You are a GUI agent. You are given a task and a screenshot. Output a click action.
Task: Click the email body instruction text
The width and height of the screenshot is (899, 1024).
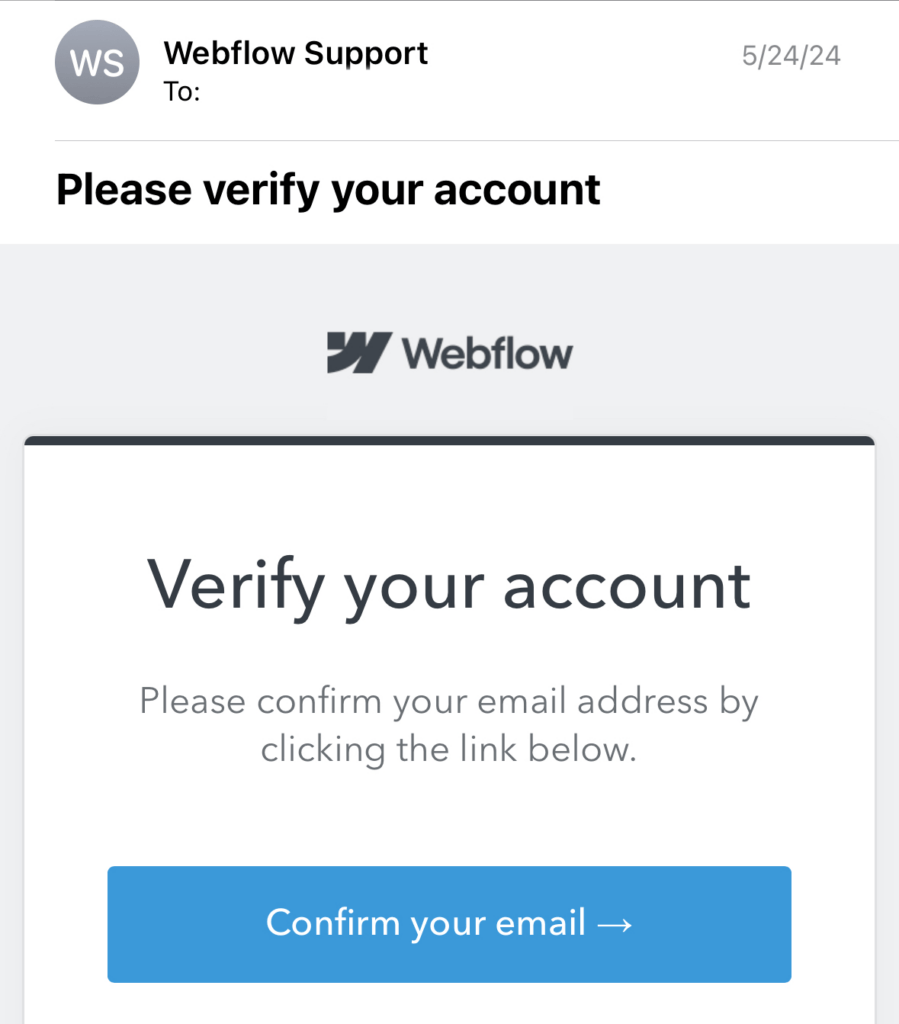coord(449,725)
